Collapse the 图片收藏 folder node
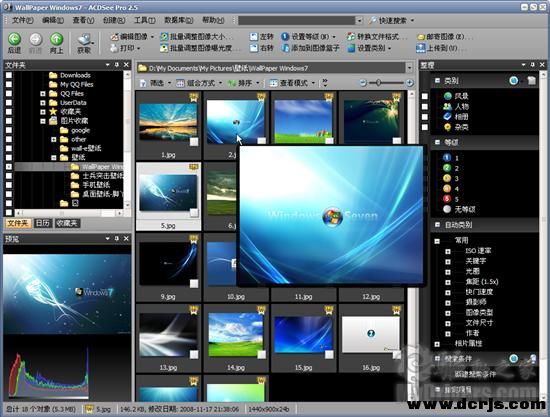 (43, 121)
